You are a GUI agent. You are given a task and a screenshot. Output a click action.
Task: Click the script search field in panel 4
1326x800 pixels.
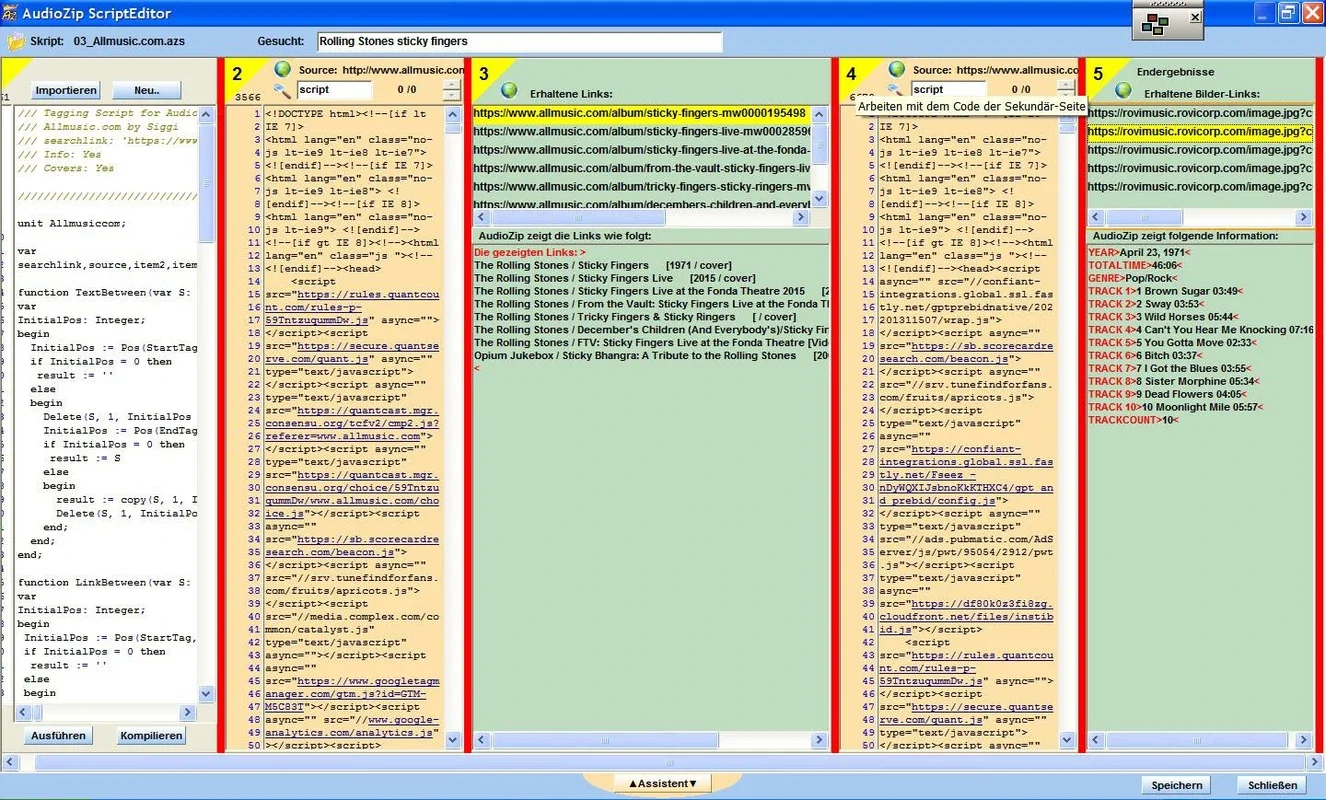coord(947,90)
